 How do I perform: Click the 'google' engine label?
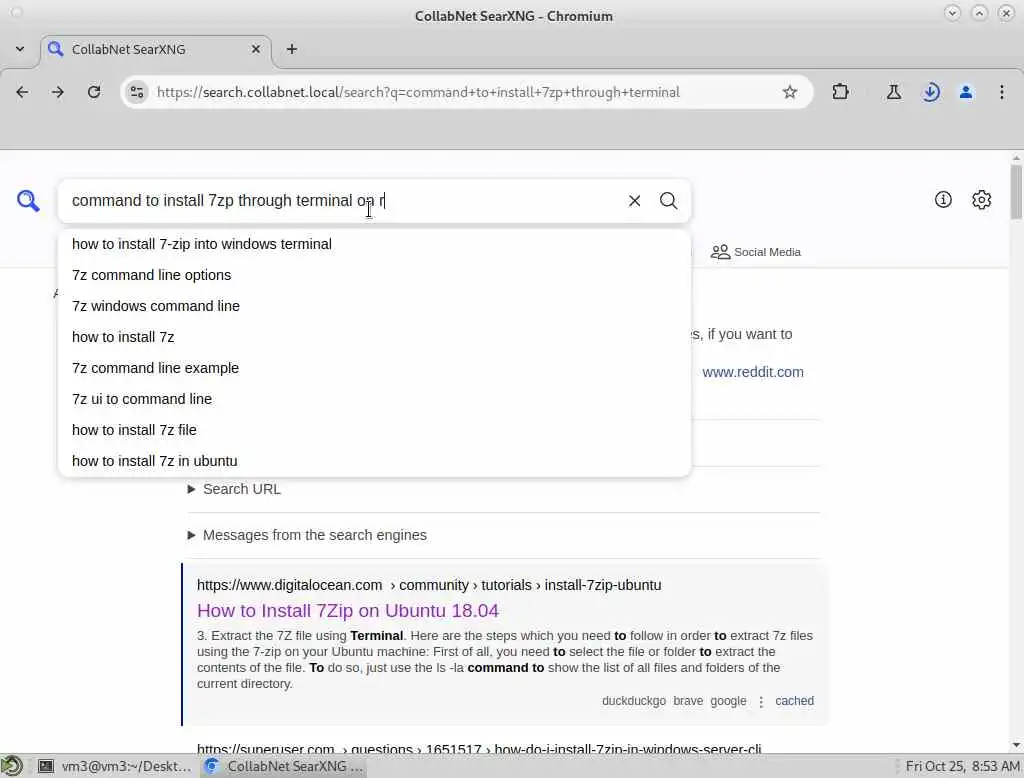(728, 701)
